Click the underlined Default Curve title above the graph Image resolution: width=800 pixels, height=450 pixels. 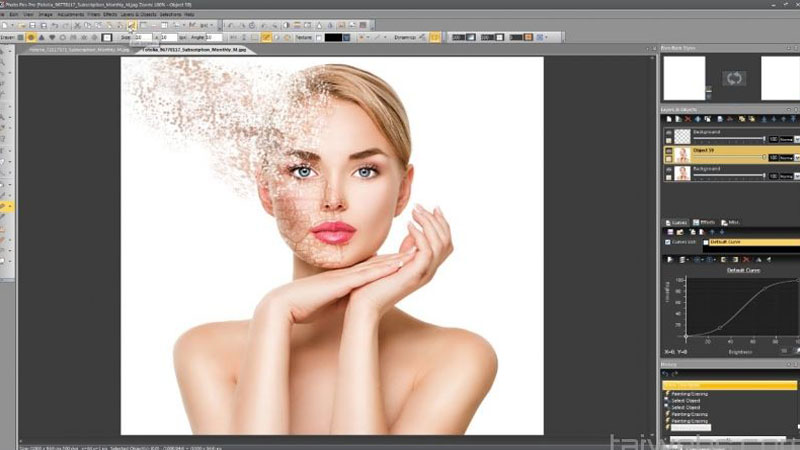pyautogui.click(x=743, y=270)
